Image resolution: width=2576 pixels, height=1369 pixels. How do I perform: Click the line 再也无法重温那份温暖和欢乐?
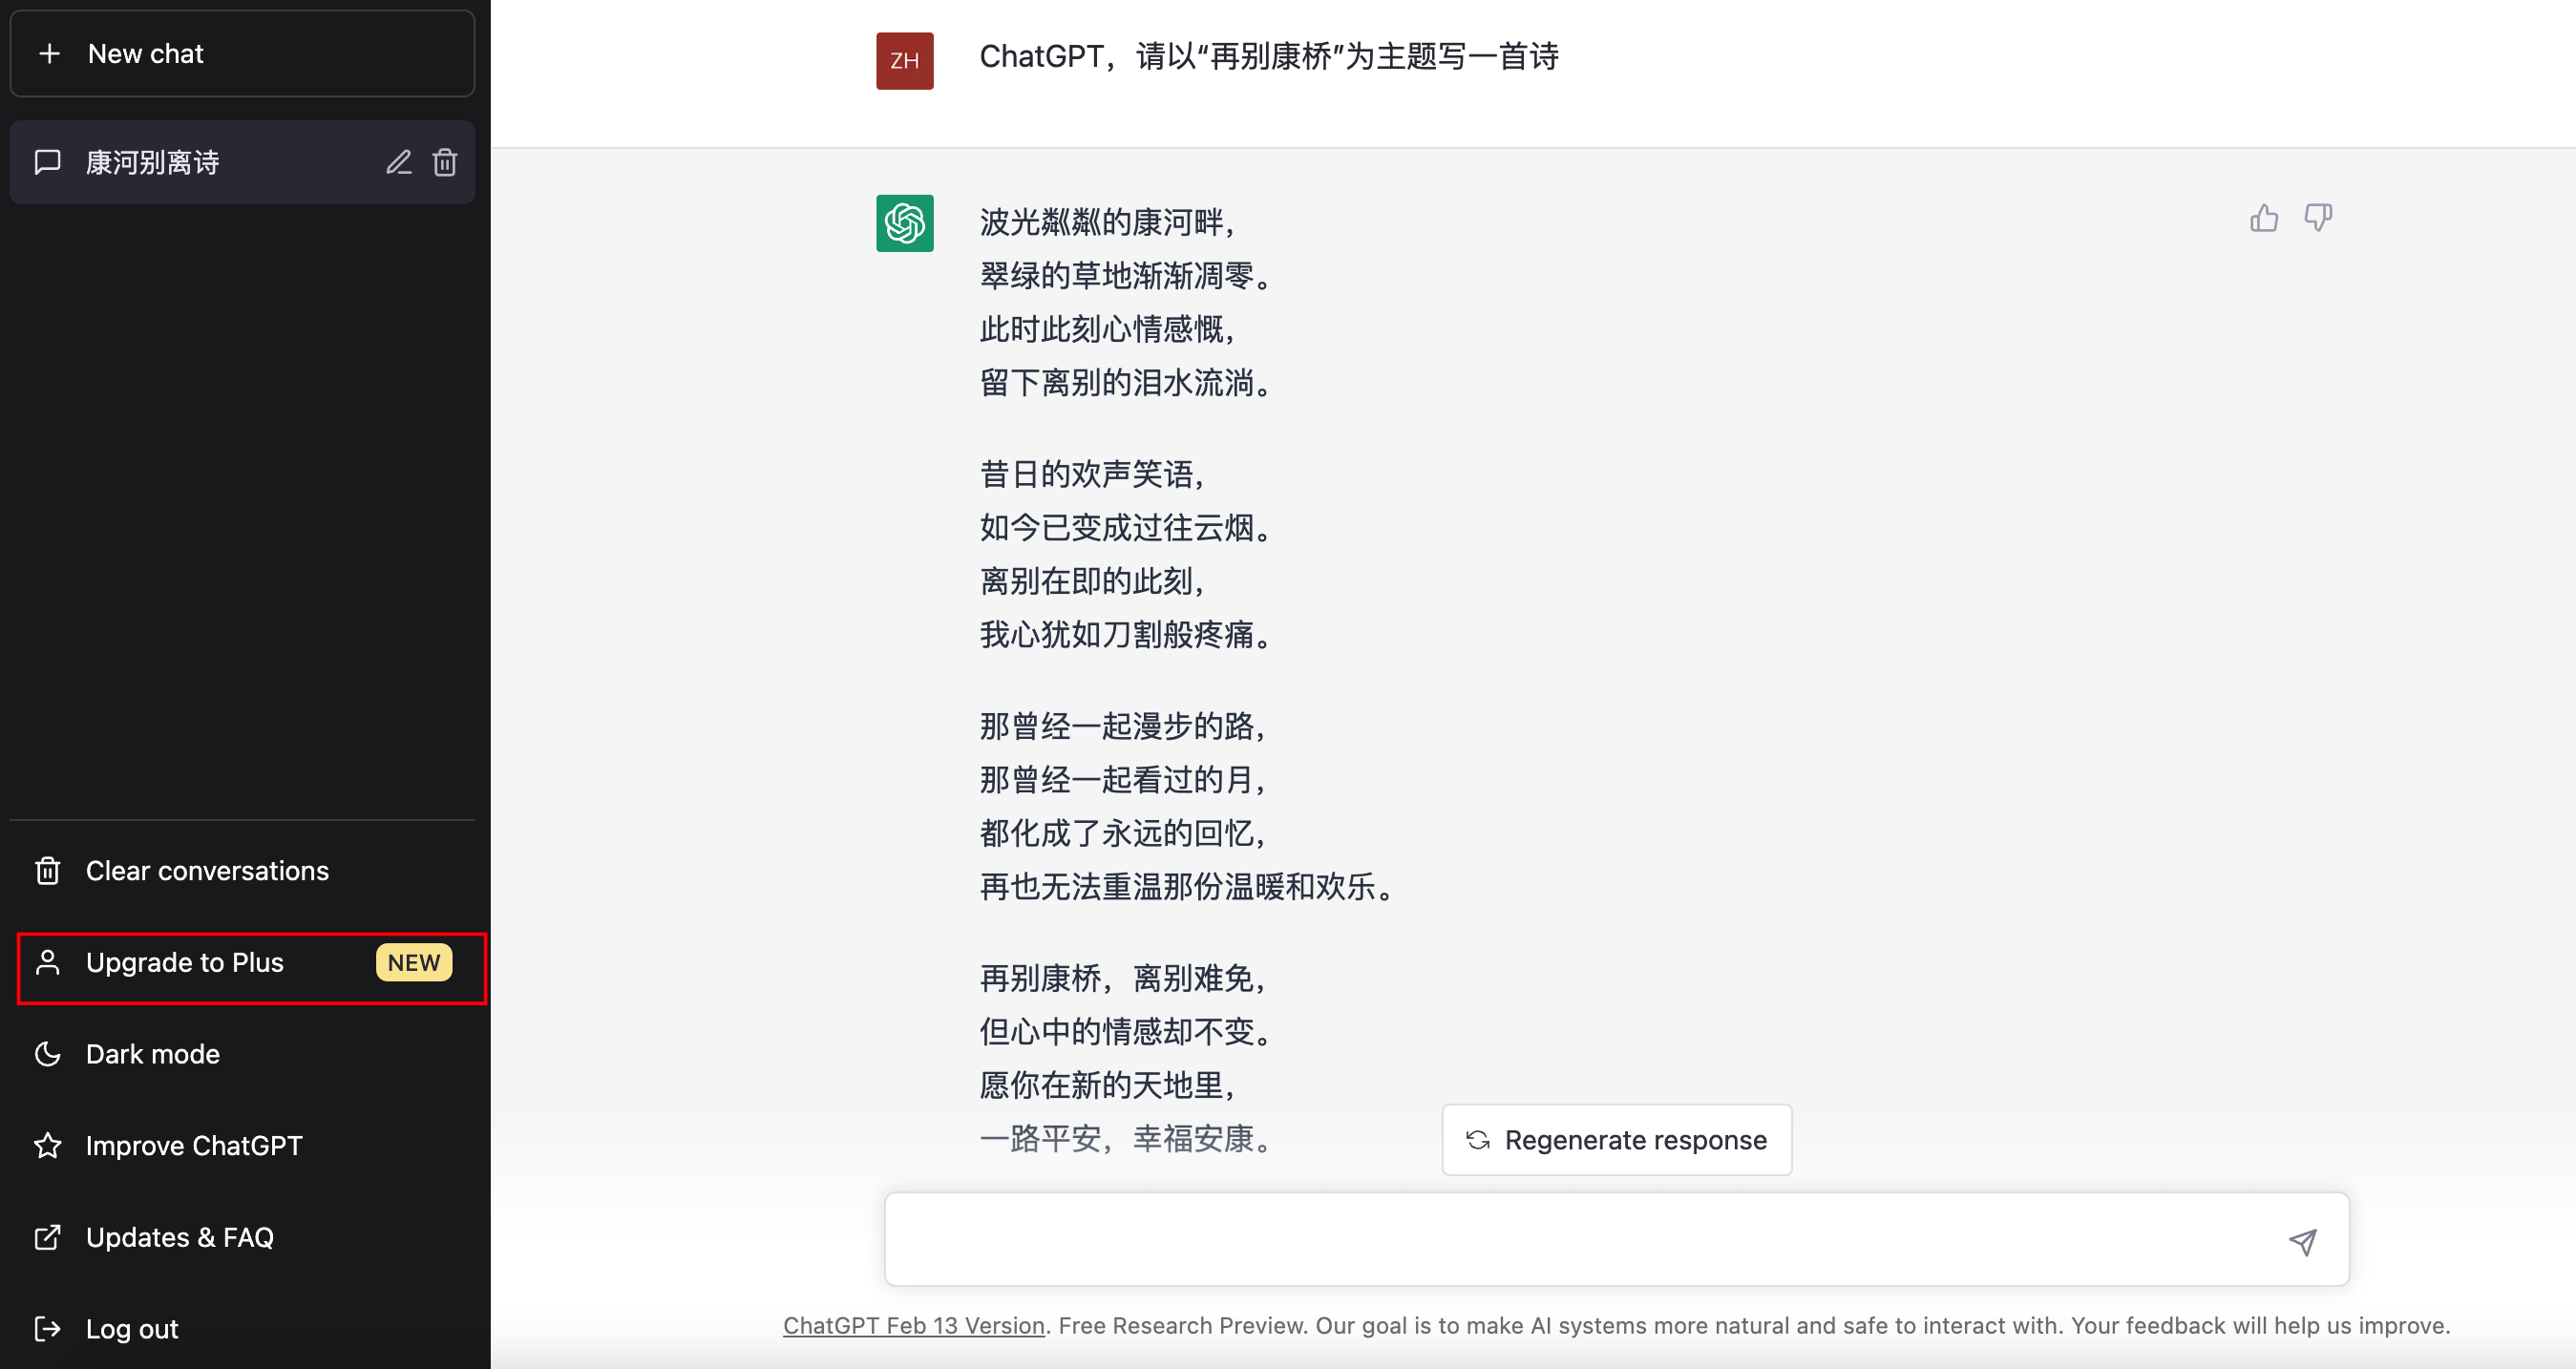(1187, 886)
